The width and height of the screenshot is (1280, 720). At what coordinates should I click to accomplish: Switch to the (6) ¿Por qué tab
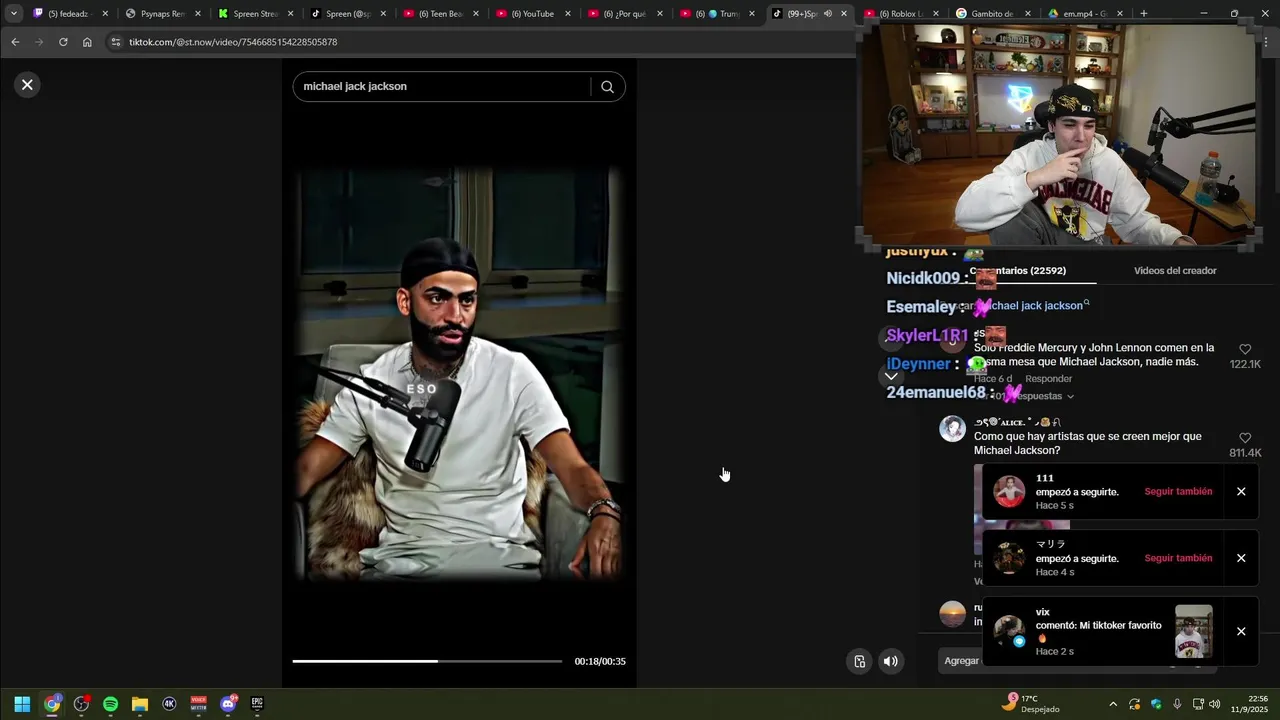pos(625,14)
